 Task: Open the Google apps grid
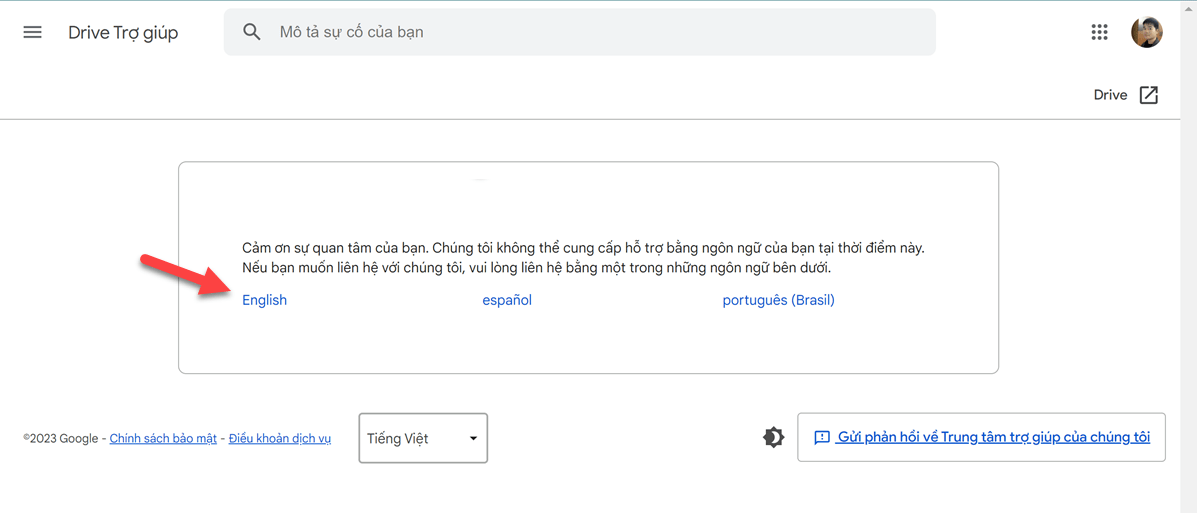[x=1099, y=32]
